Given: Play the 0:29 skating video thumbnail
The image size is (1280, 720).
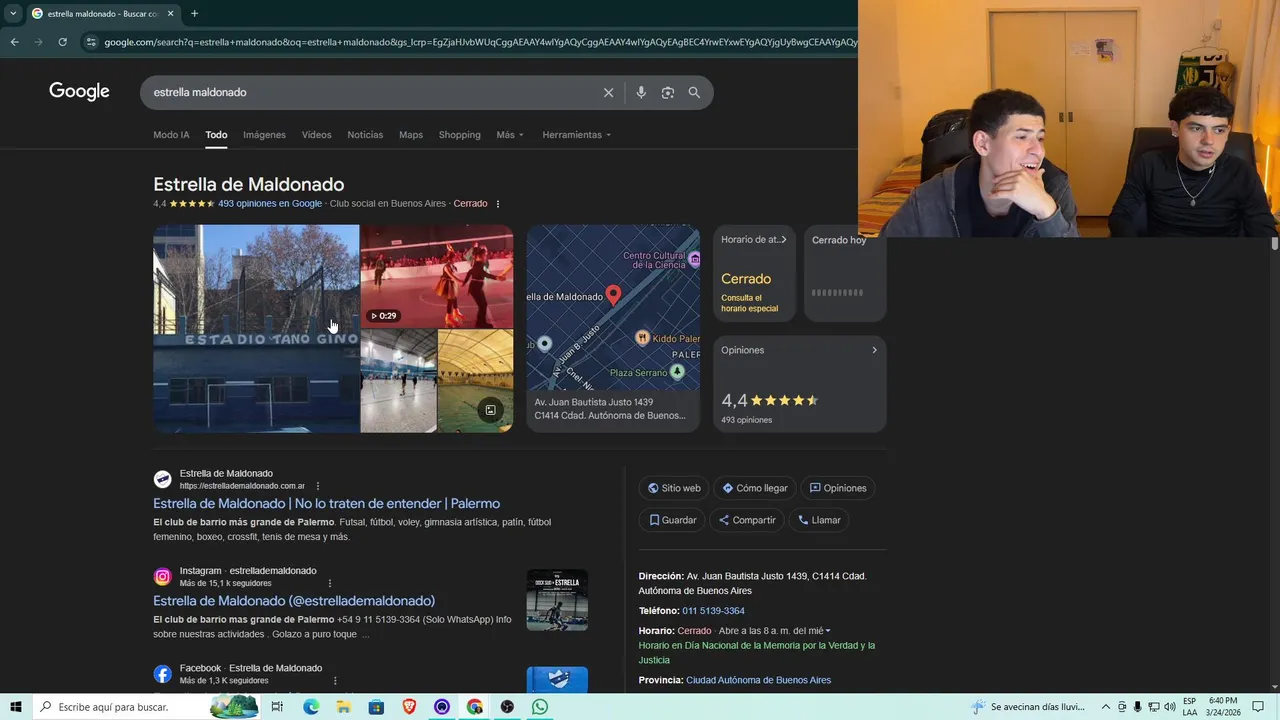Looking at the screenshot, I should [x=437, y=276].
